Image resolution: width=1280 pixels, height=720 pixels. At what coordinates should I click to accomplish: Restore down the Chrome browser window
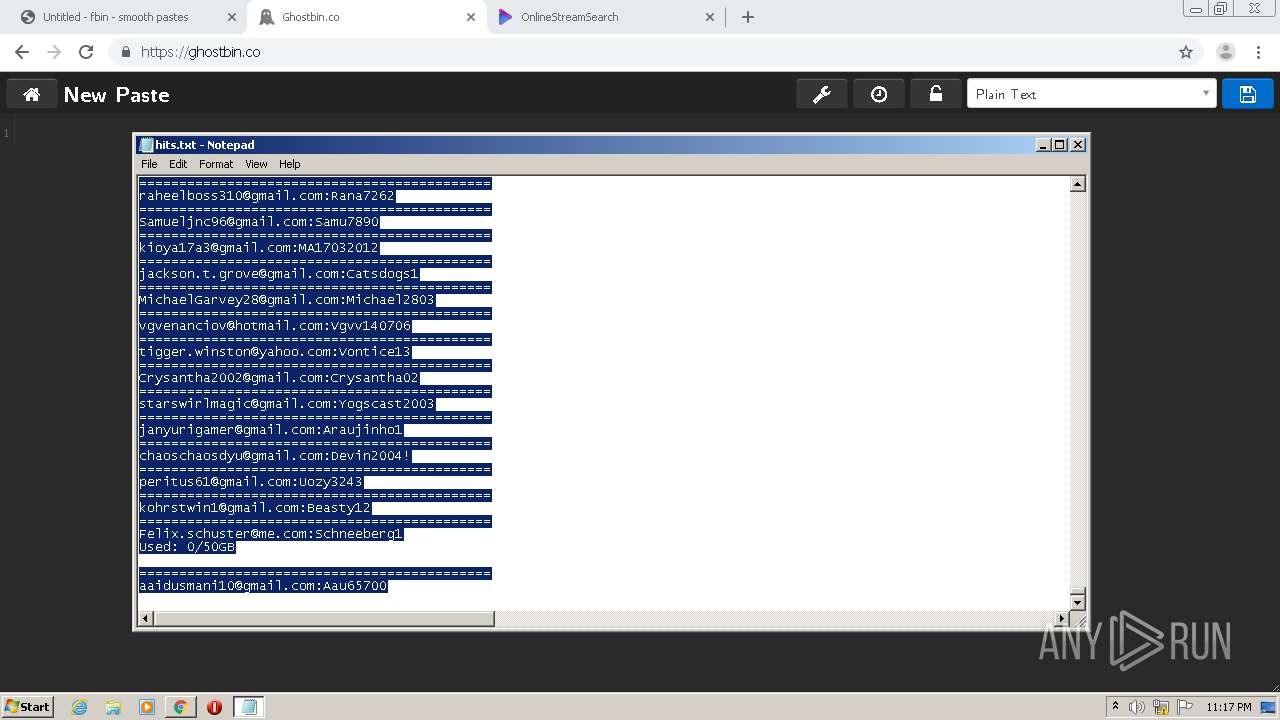[x=1221, y=8]
